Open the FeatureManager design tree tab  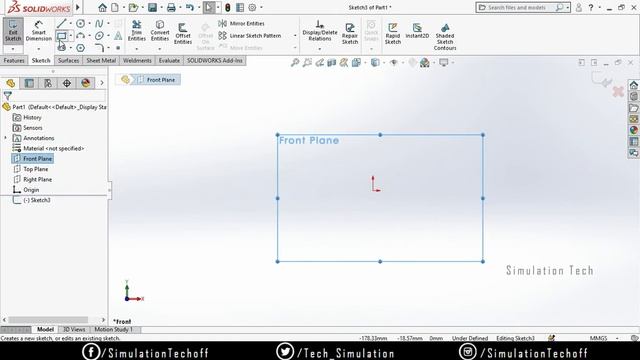[11, 83]
